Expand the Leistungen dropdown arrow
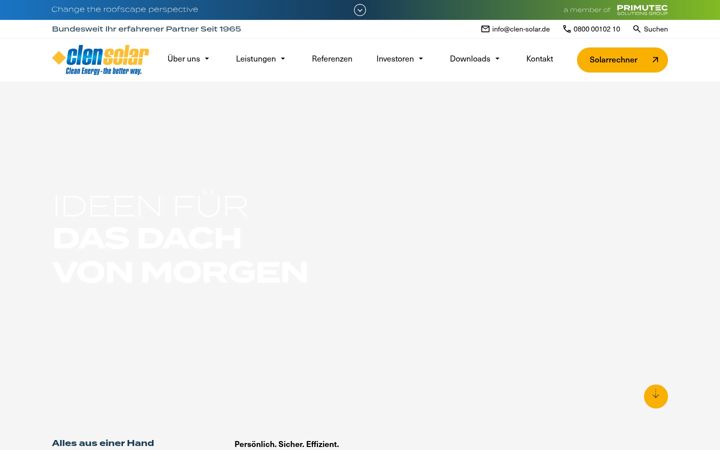The width and height of the screenshot is (720, 450). point(283,59)
